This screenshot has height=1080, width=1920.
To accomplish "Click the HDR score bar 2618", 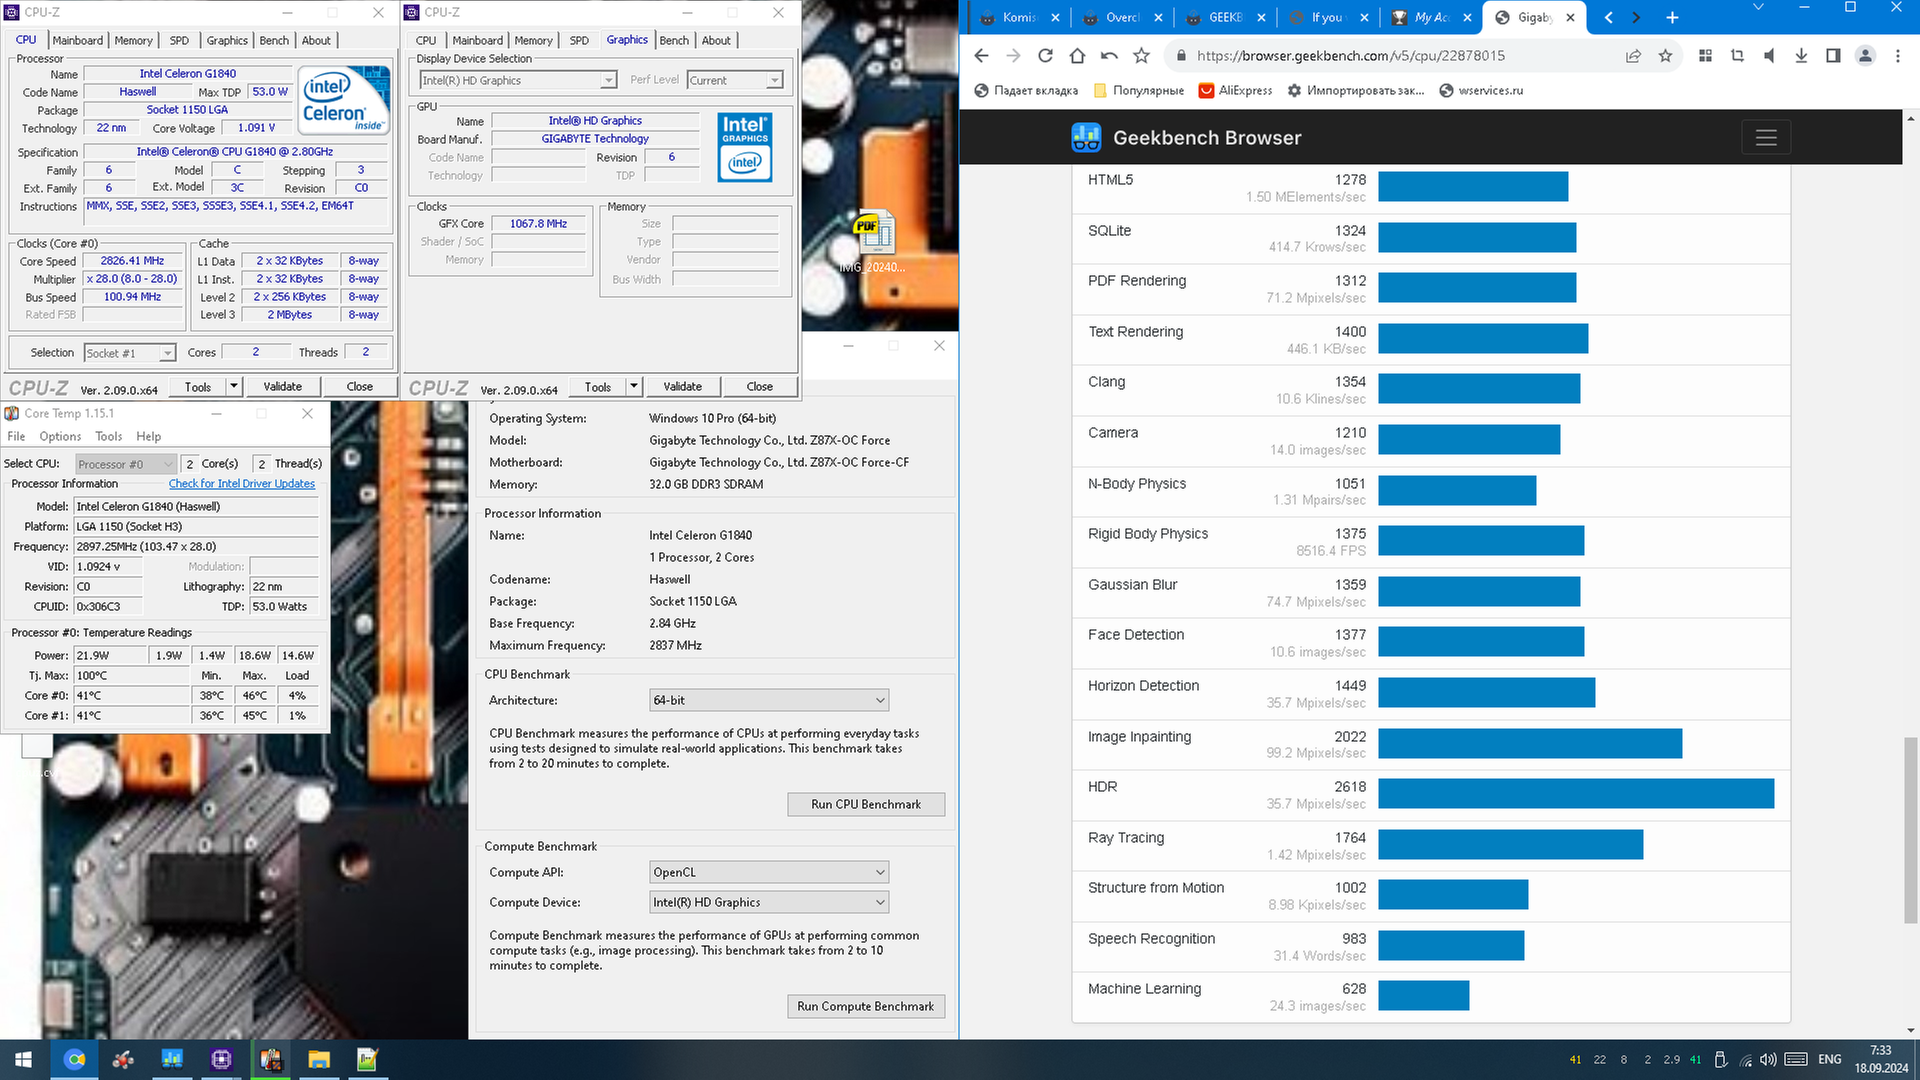I will [1576, 794].
